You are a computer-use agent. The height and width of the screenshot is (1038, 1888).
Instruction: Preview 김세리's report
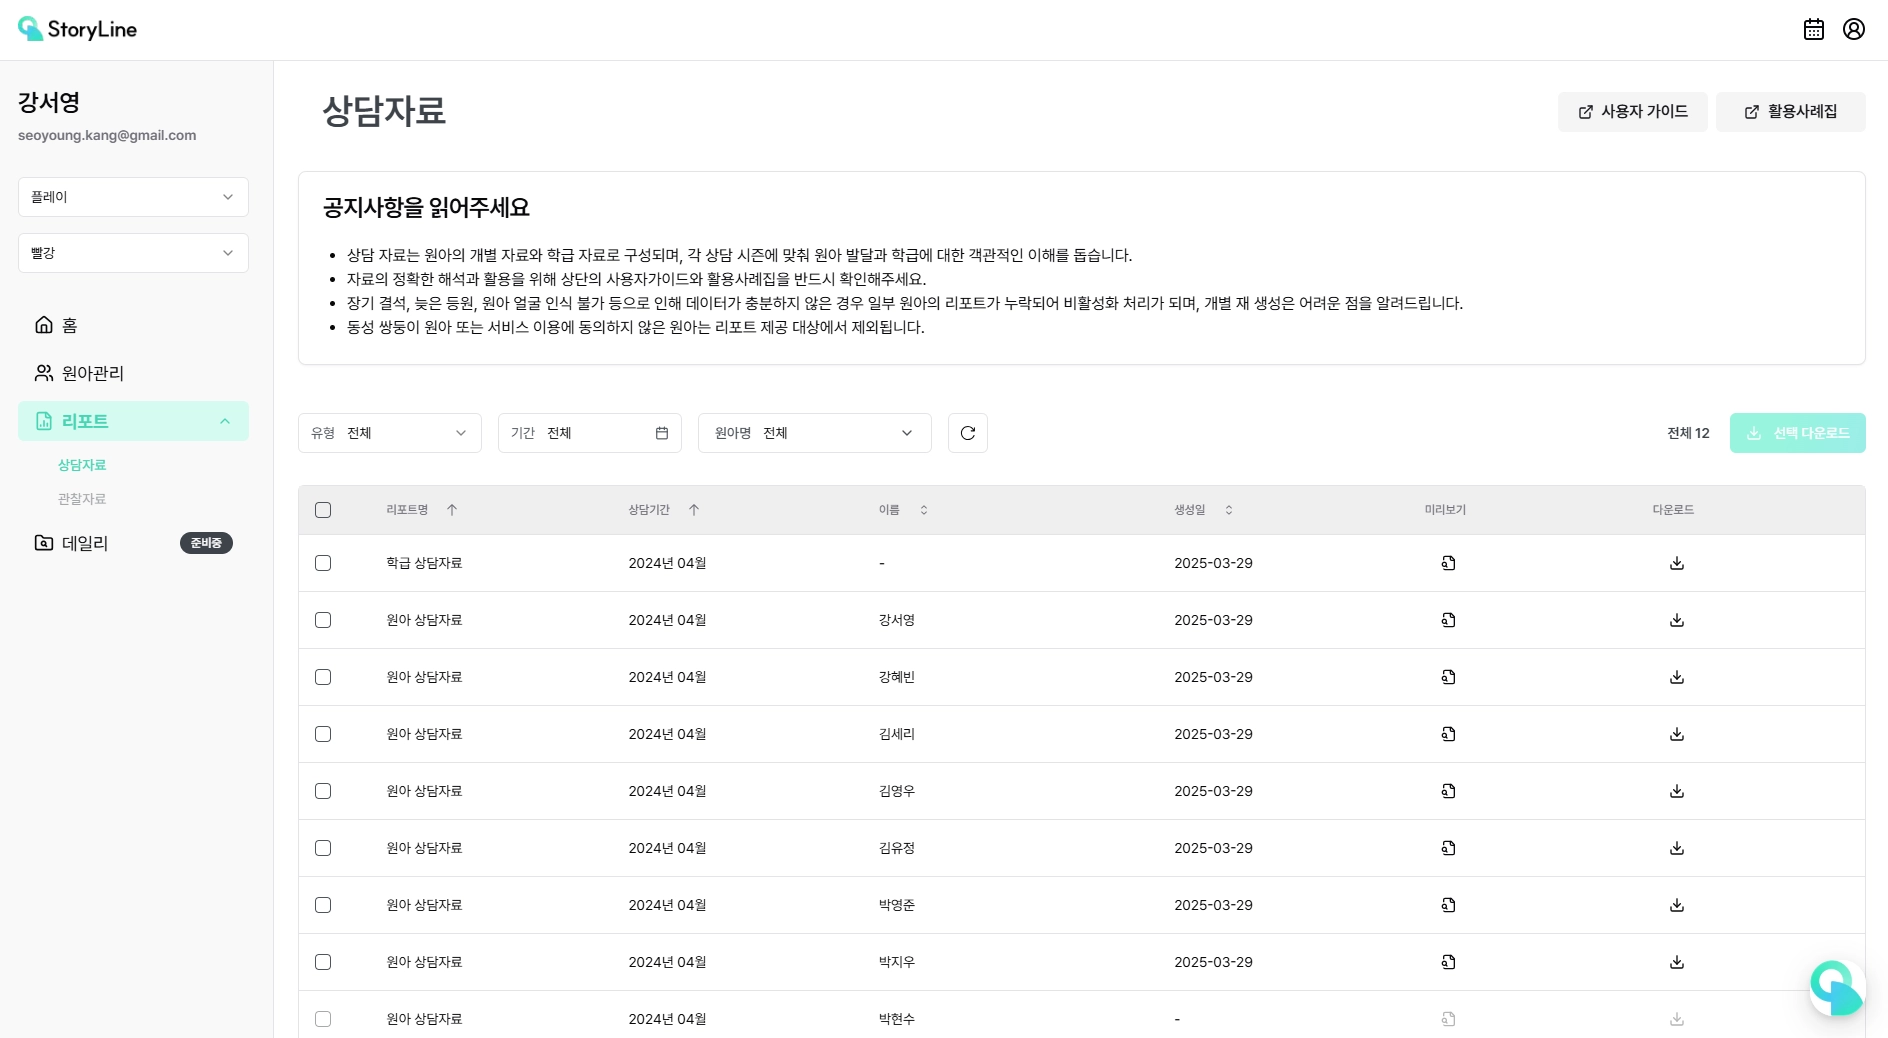tap(1448, 734)
